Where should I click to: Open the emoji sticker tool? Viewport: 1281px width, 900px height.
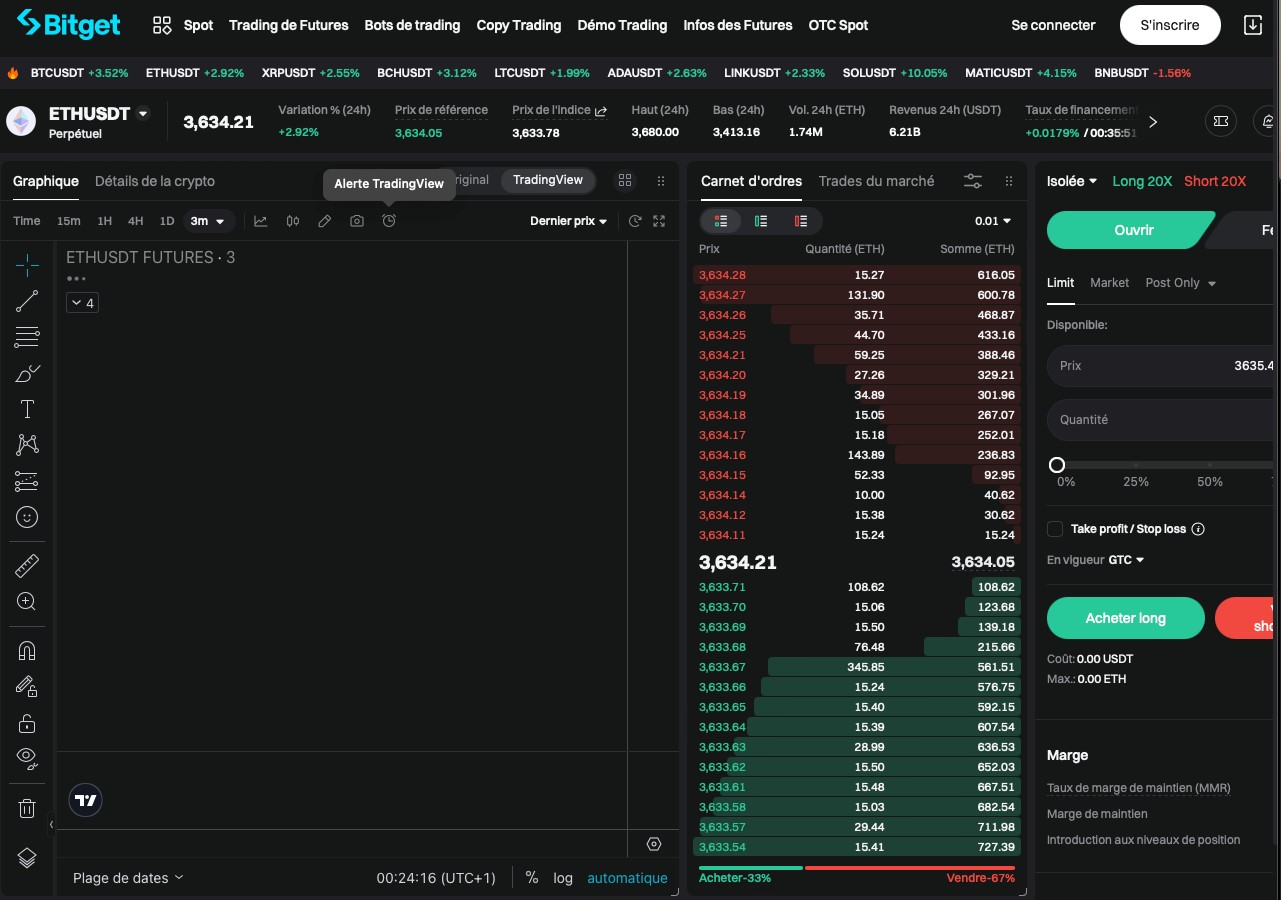point(27,517)
